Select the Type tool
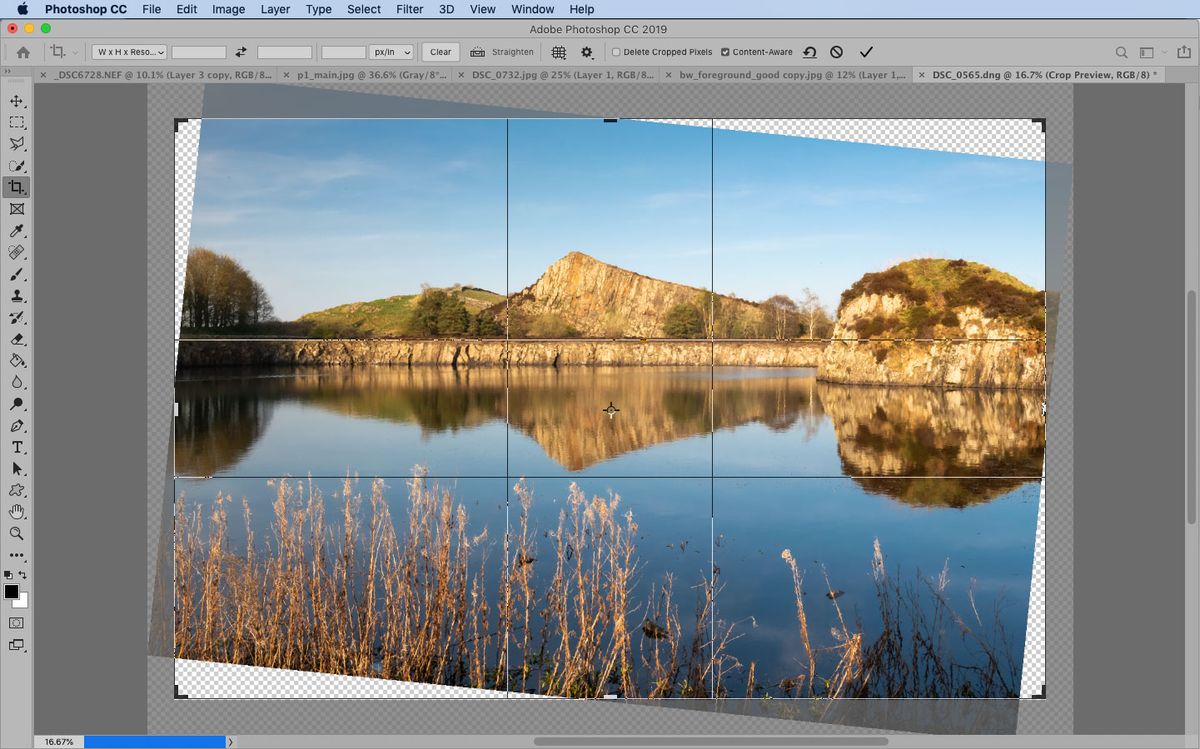The height and width of the screenshot is (749, 1200). pyautogui.click(x=17, y=447)
